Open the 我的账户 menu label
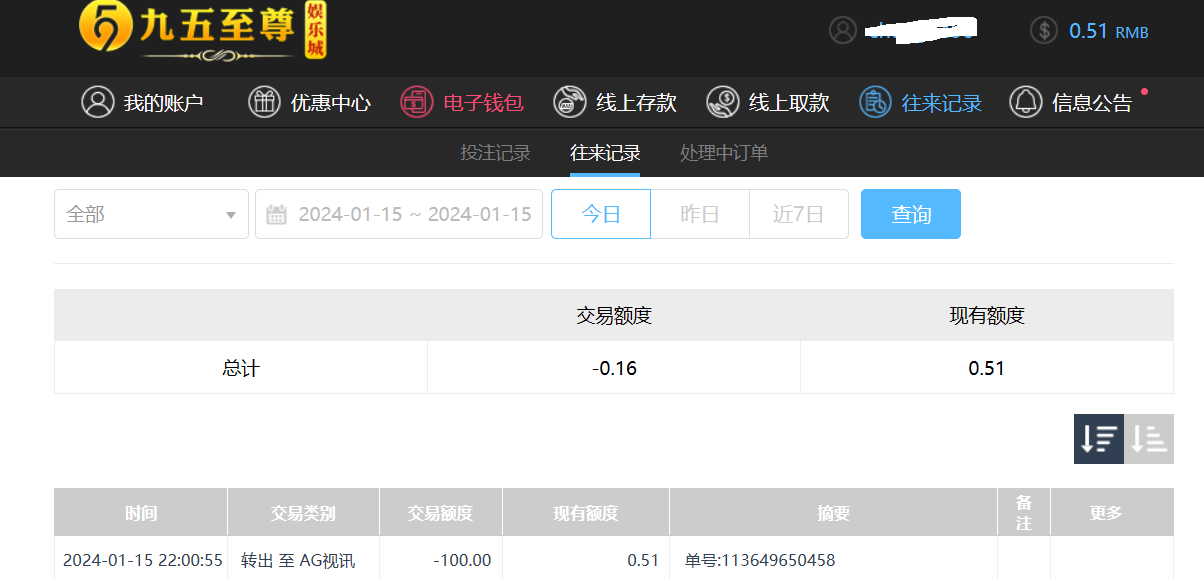The image size is (1204, 579). (x=164, y=102)
